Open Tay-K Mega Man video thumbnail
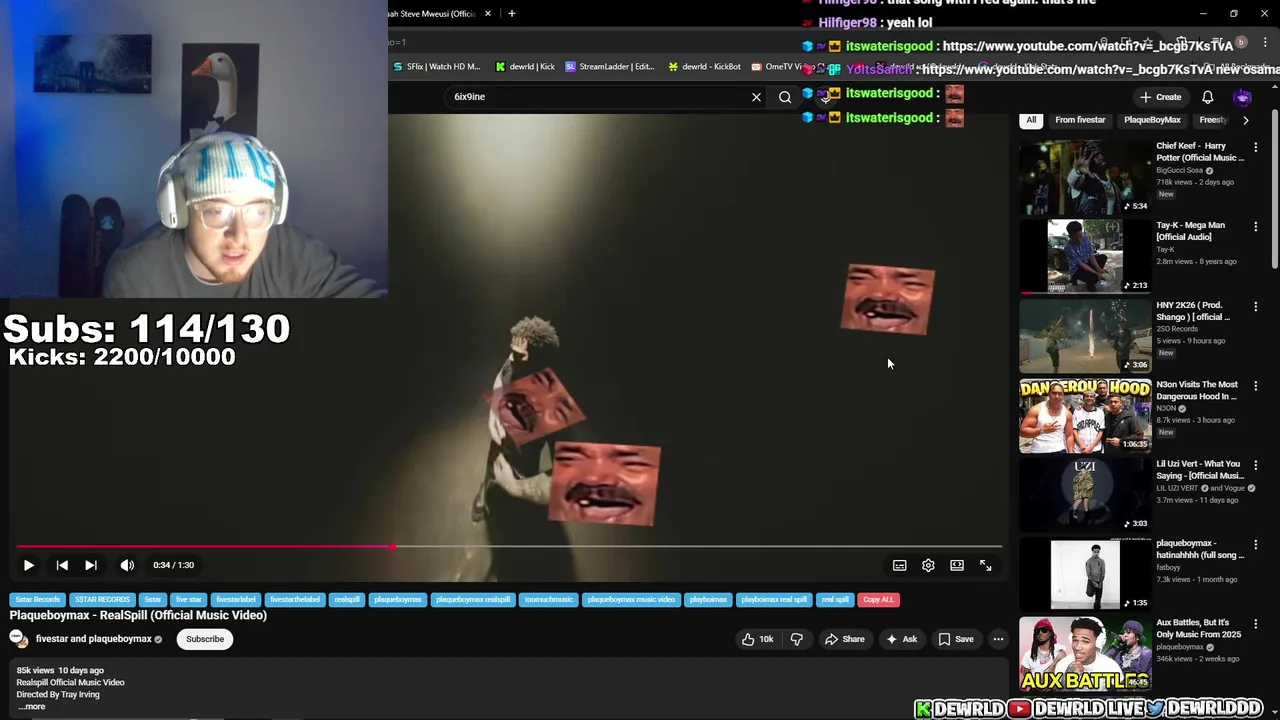This screenshot has height=720, width=1280. (1085, 257)
